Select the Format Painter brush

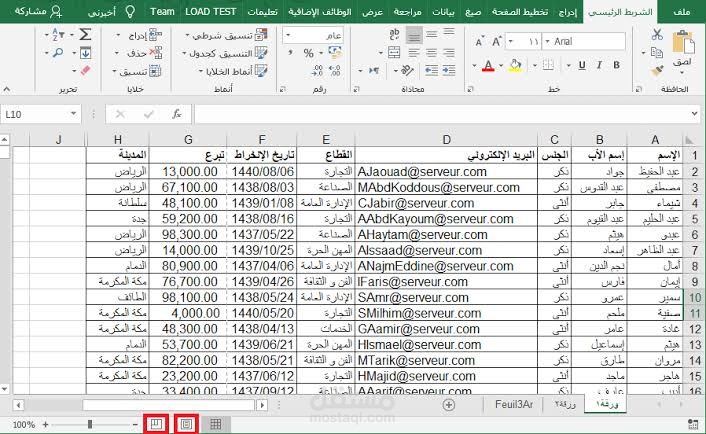(657, 71)
